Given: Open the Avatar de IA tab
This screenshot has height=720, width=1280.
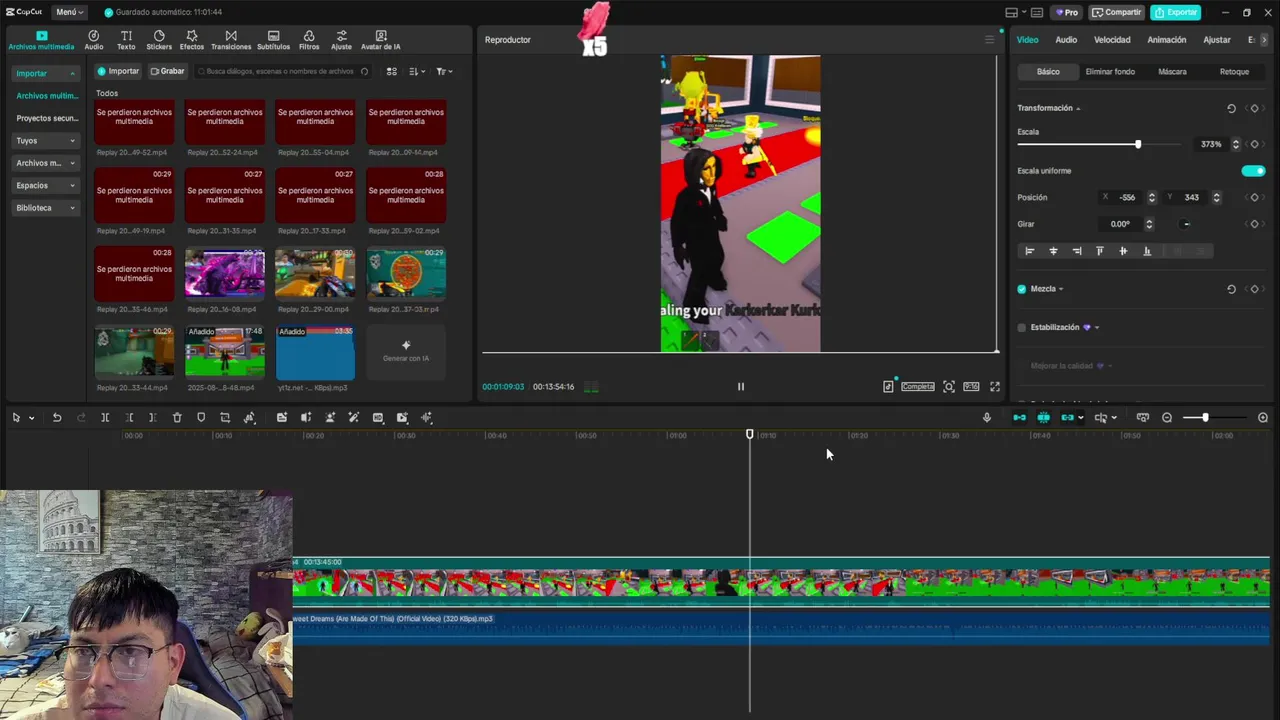Looking at the screenshot, I should point(380,40).
